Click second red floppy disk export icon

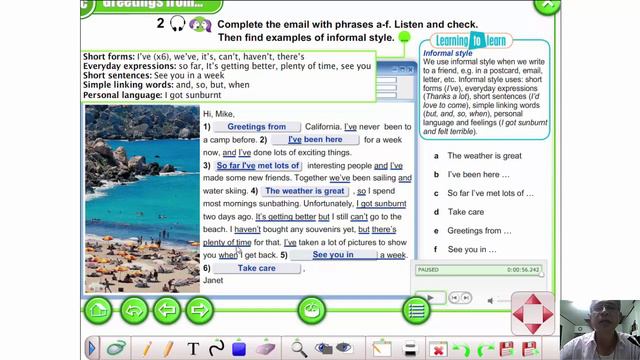tap(530, 349)
